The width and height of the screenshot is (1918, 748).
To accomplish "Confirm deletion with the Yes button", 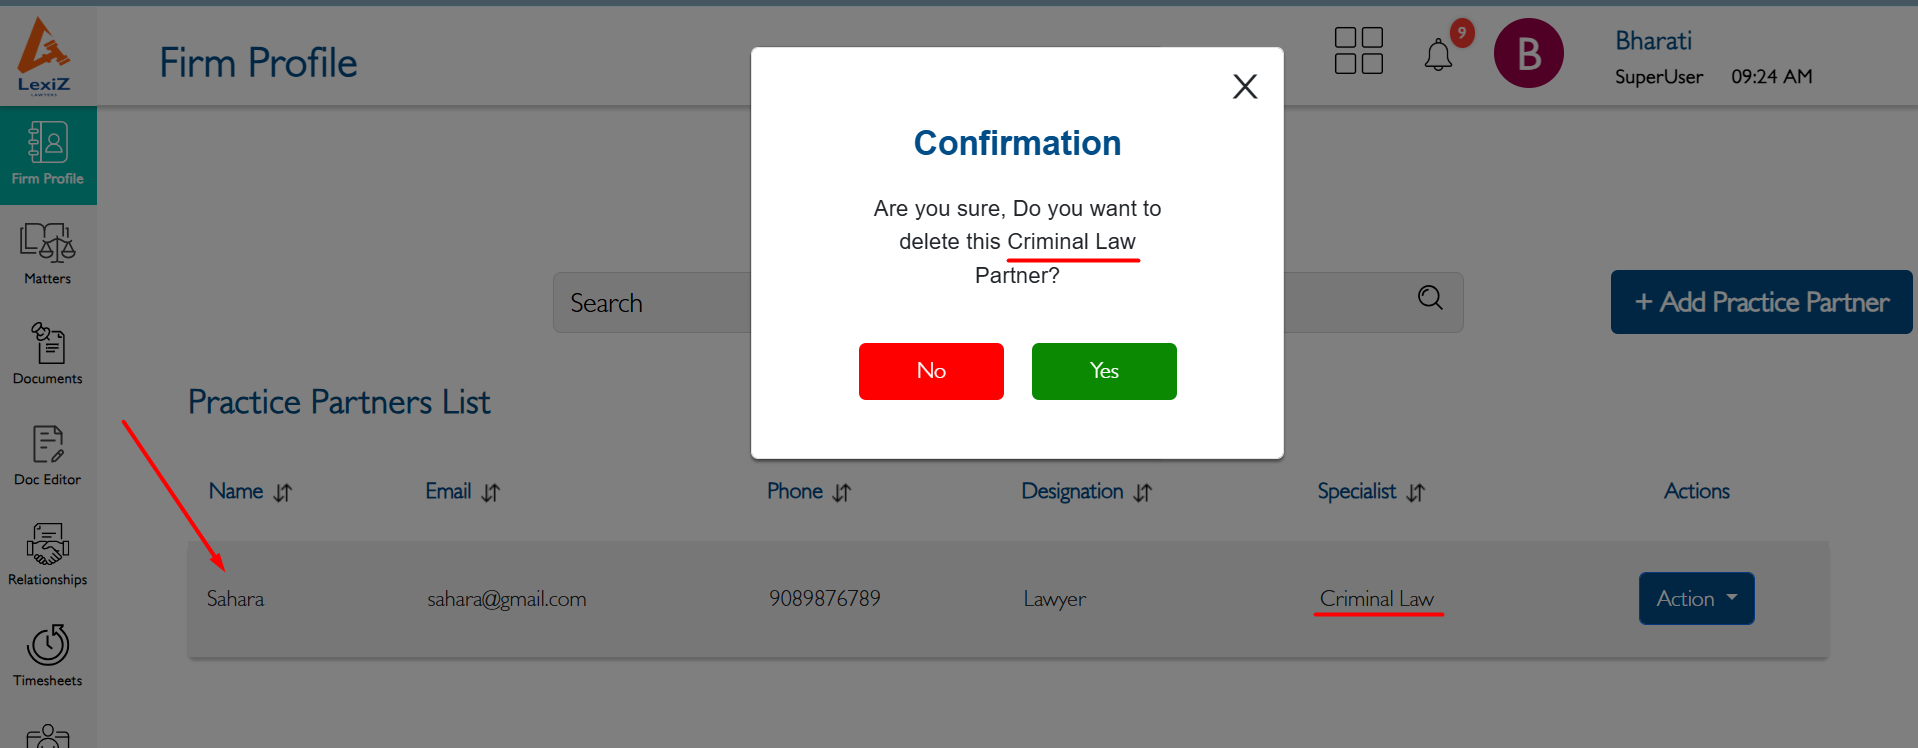I will tap(1103, 371).
